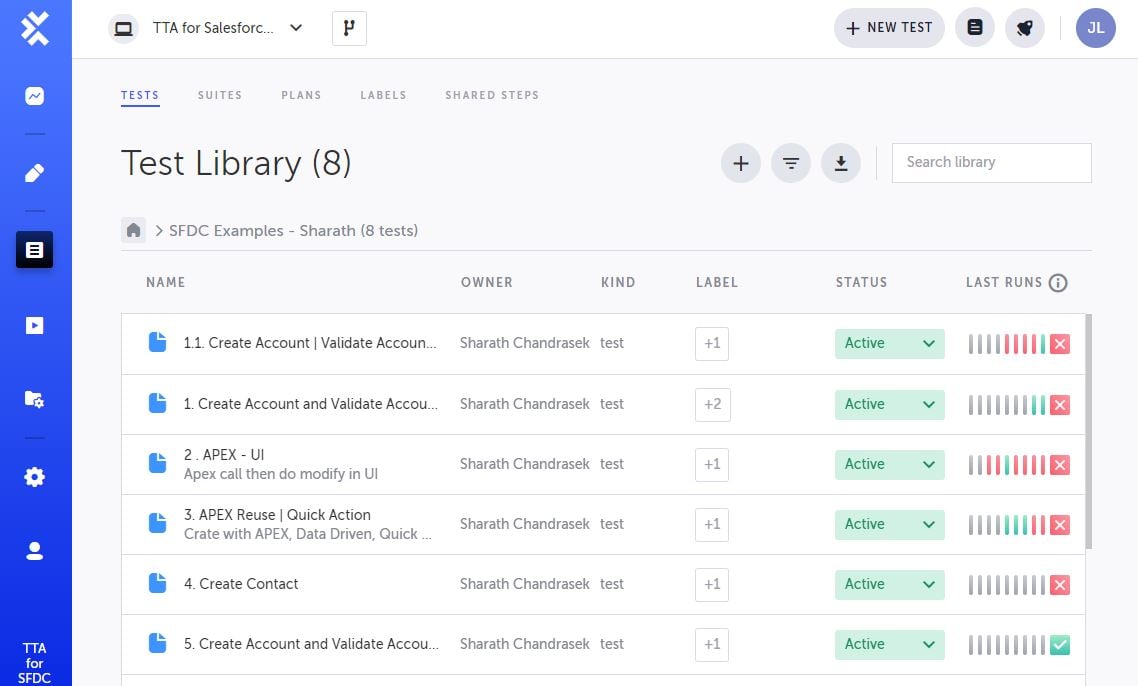Click the Search library input field
This screenshot has height=686, width=1138.
tap(990, 163)
